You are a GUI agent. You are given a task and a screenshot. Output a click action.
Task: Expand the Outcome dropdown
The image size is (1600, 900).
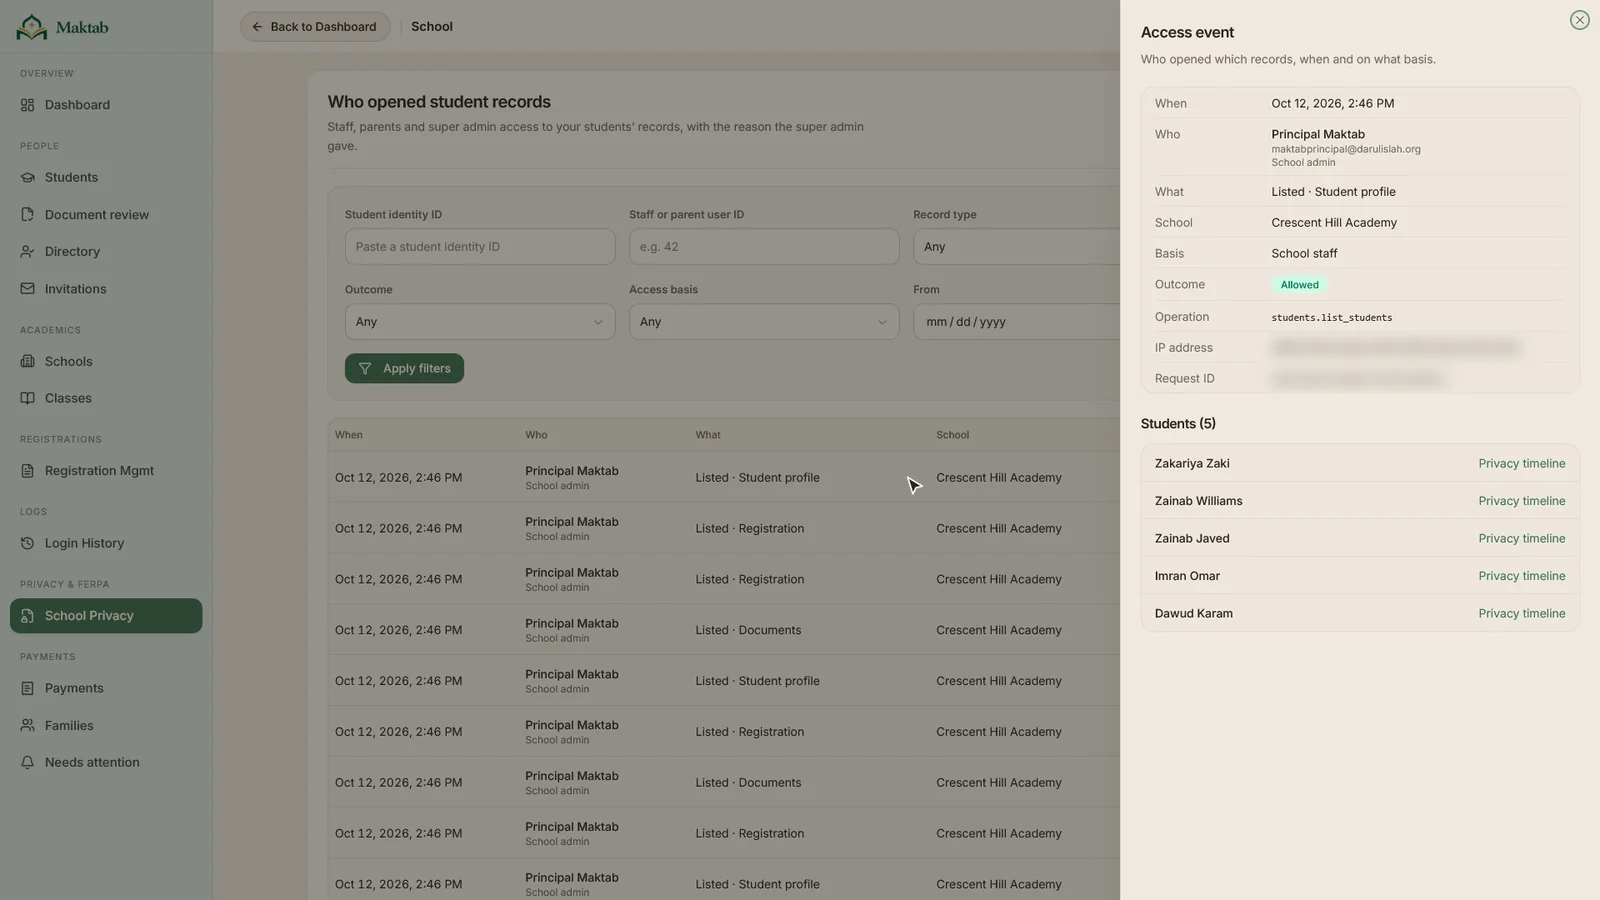click(480, 322)
